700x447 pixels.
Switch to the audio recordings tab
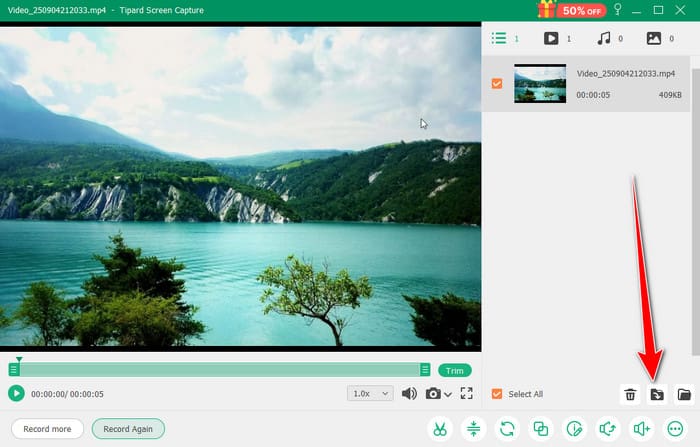603,39
